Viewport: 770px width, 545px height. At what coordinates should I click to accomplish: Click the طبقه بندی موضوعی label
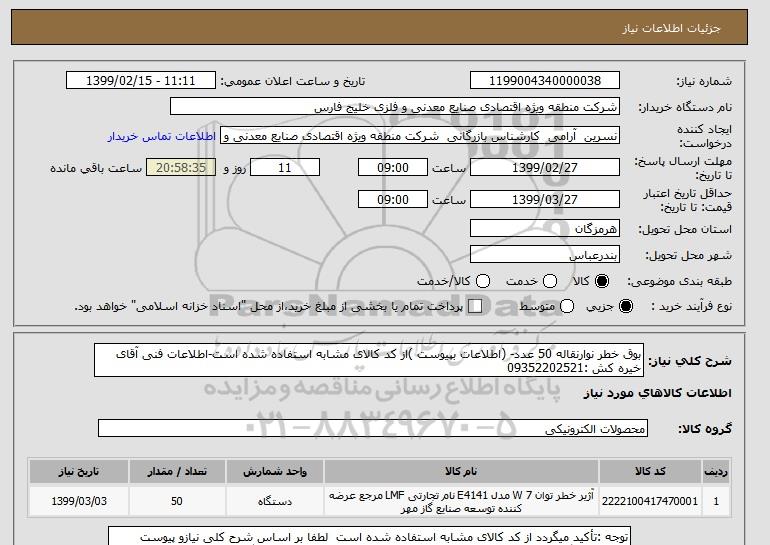coord(679,281)
